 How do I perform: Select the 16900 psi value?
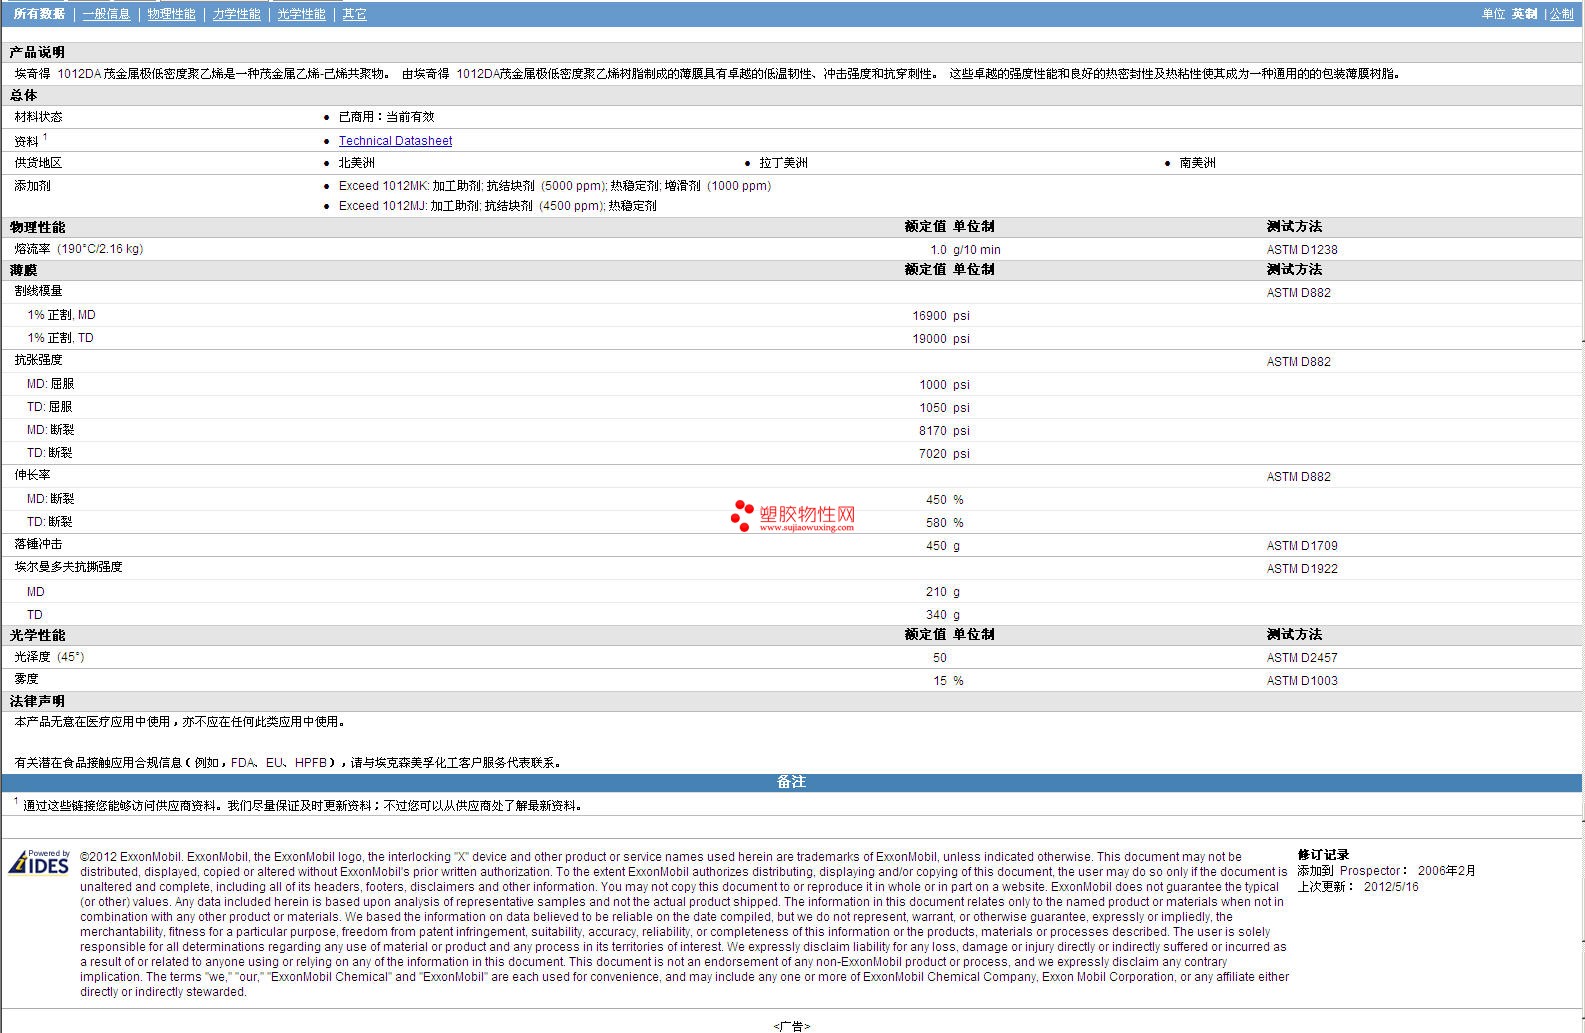point(941,316)
